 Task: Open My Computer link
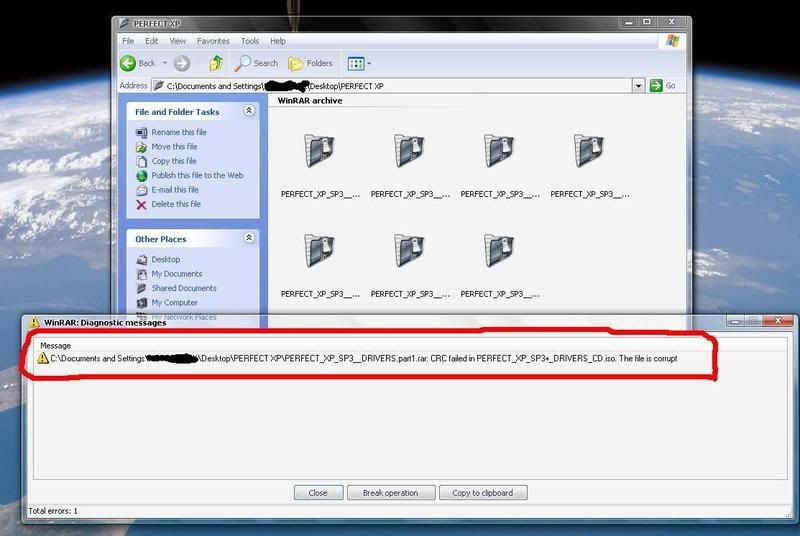tap(174, 302)
